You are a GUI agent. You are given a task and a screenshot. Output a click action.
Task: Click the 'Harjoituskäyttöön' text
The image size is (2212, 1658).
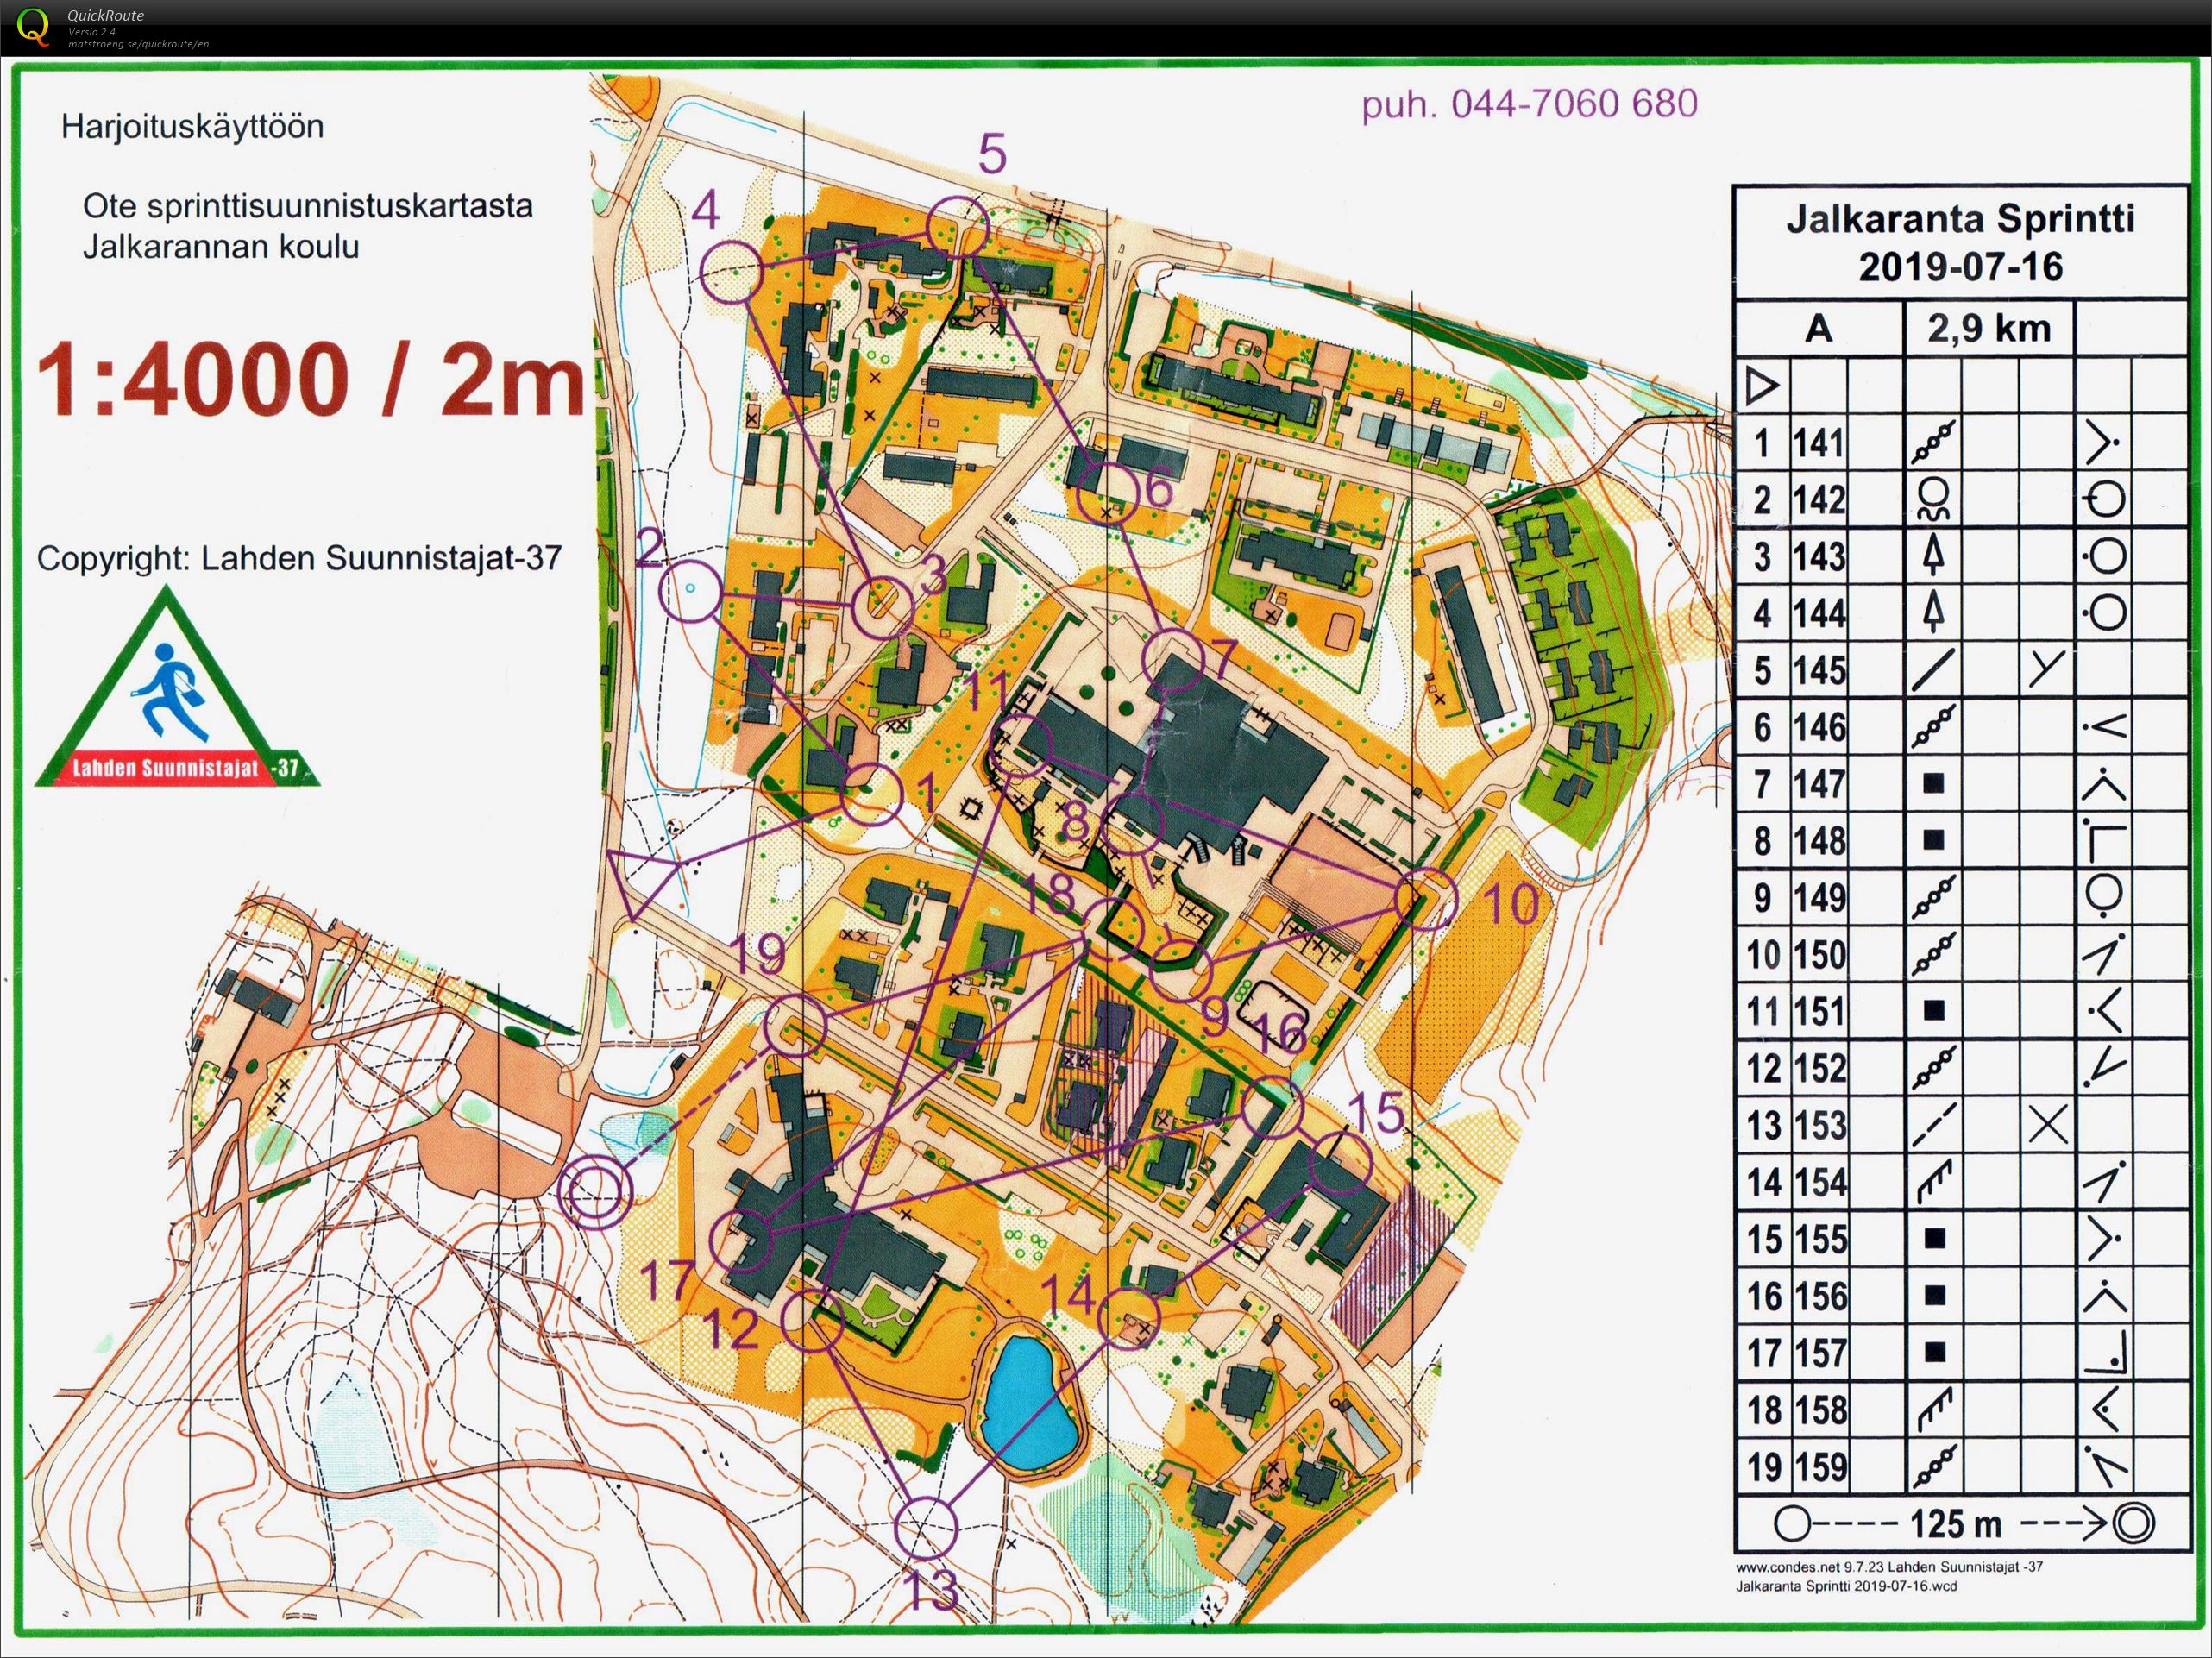192,128
